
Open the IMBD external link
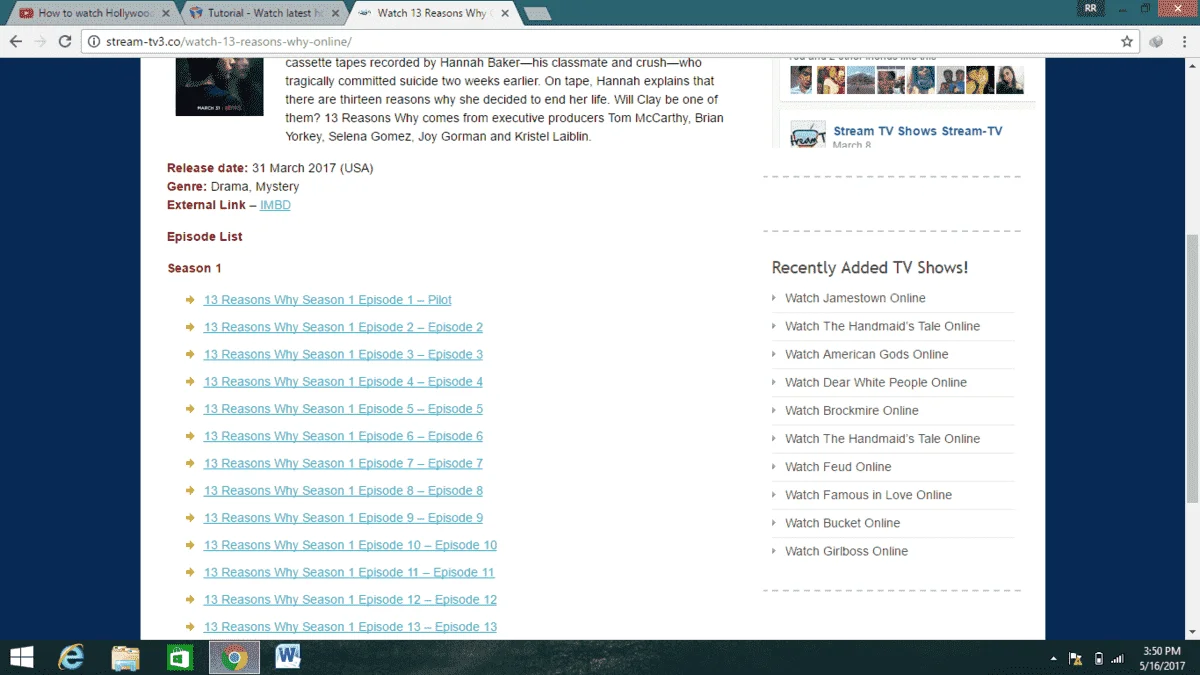[275, 205]
